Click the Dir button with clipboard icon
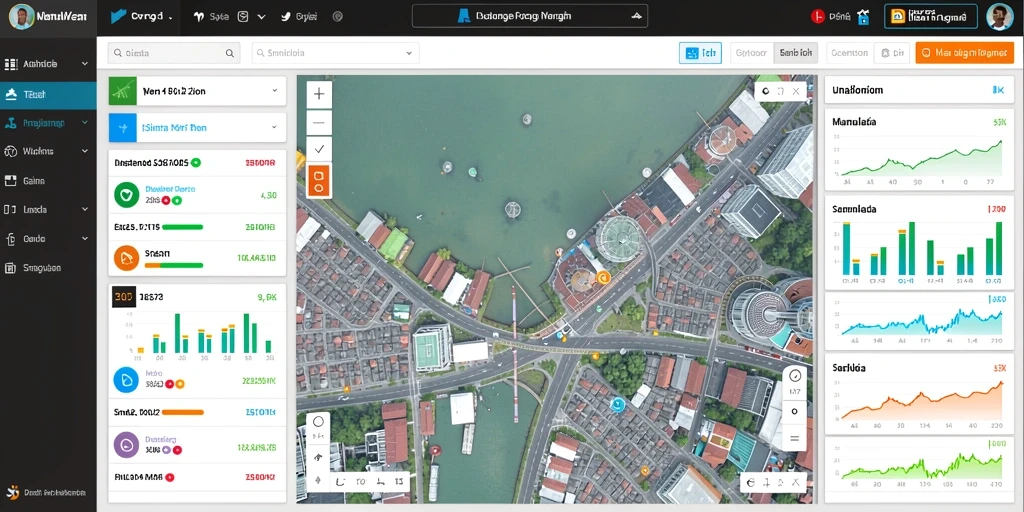The height and width of the screenshot is (512, 1024). point(892,54)
